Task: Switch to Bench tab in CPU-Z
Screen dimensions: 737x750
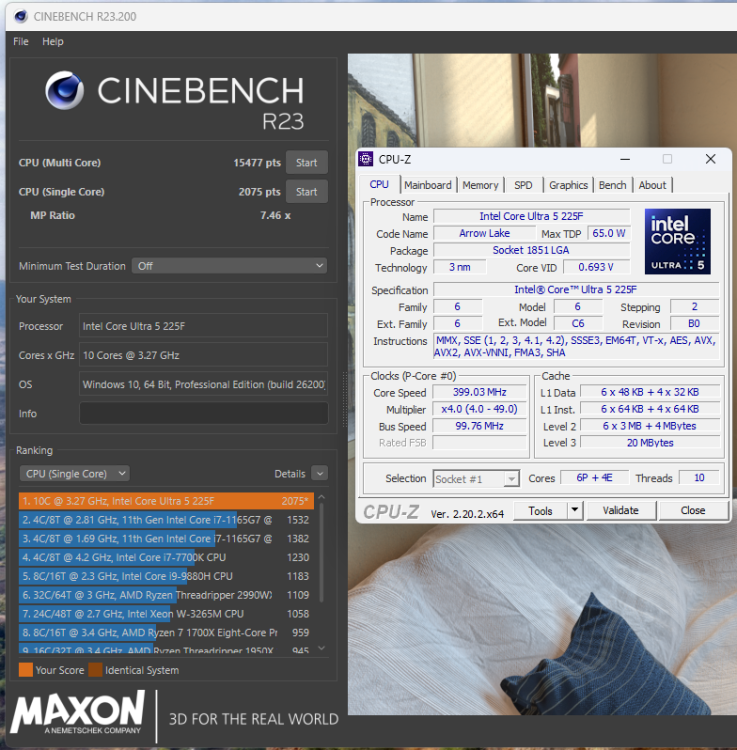Action: tap(613, 185)
